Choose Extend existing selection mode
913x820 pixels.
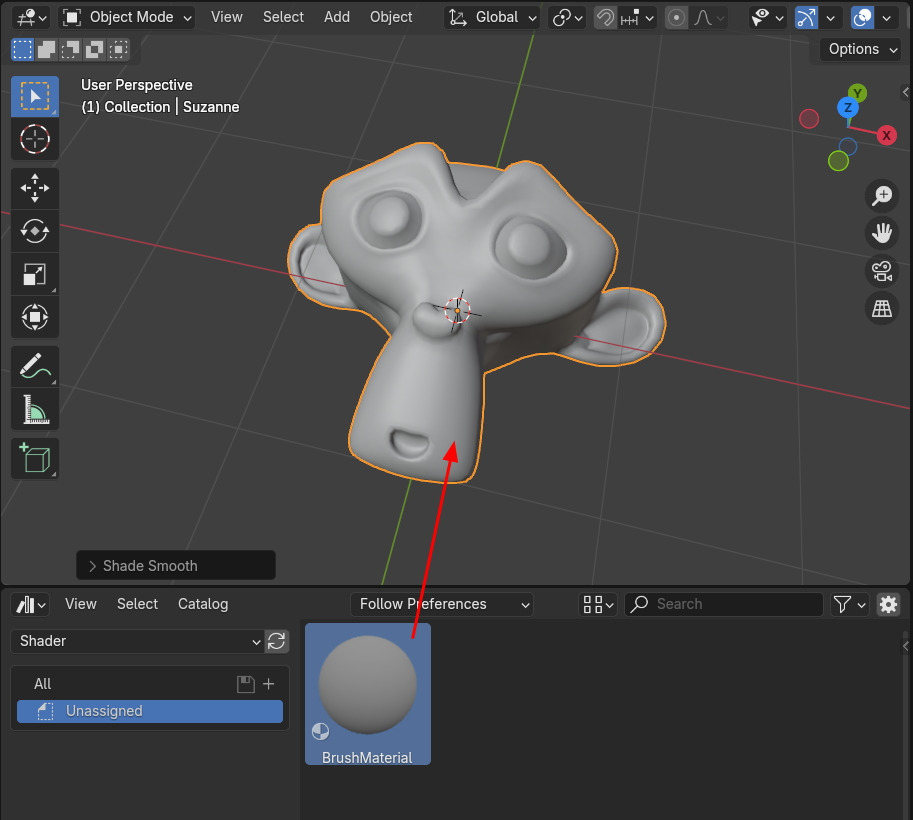(47, 50)
